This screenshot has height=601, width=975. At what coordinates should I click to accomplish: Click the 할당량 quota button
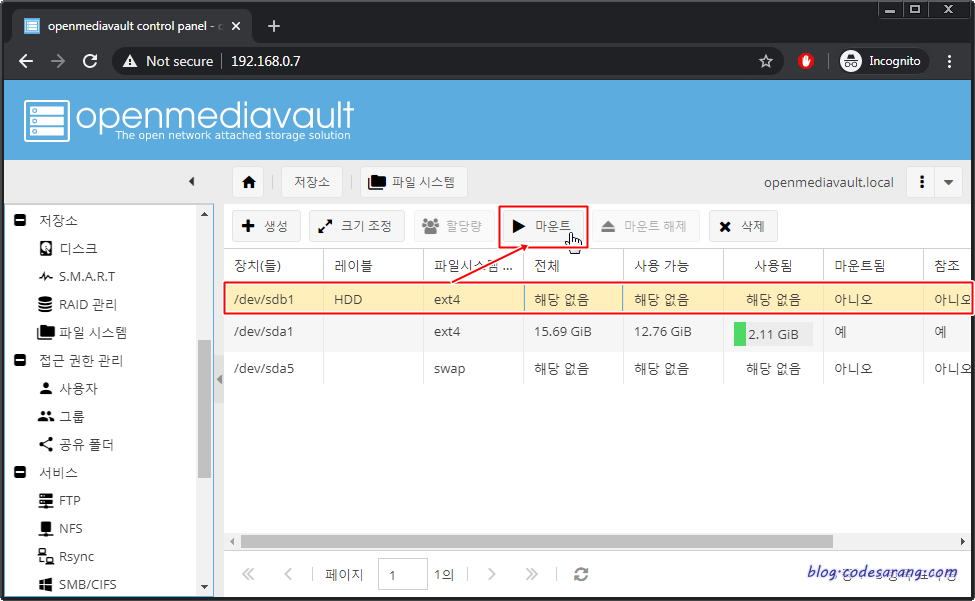coord(453,226)
